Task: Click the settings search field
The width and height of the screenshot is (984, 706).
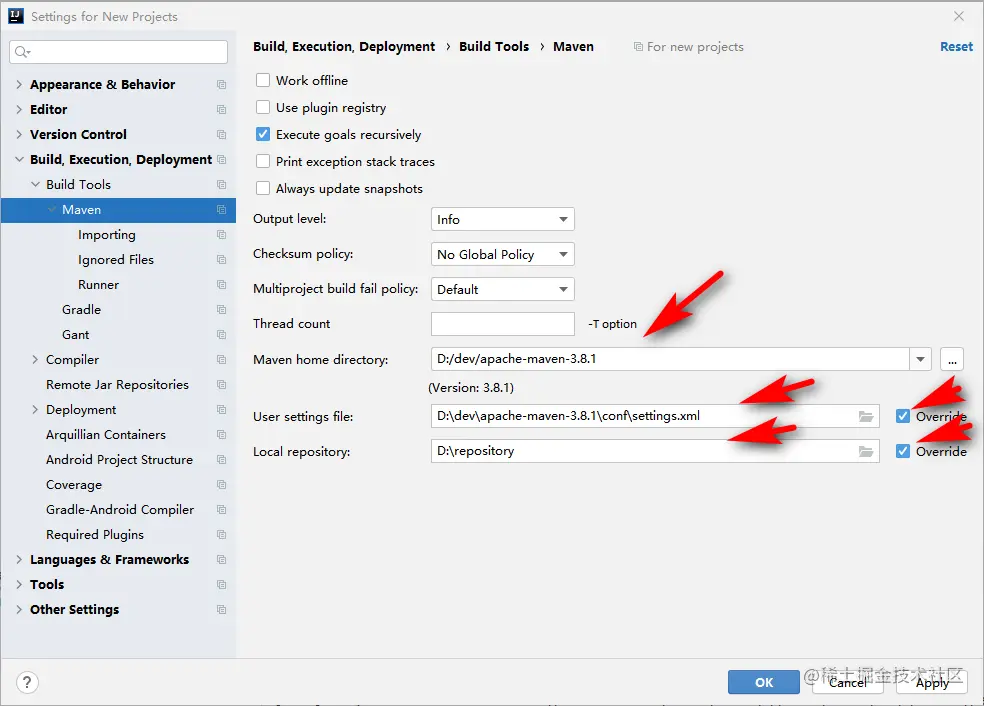Action: point(119,52)
